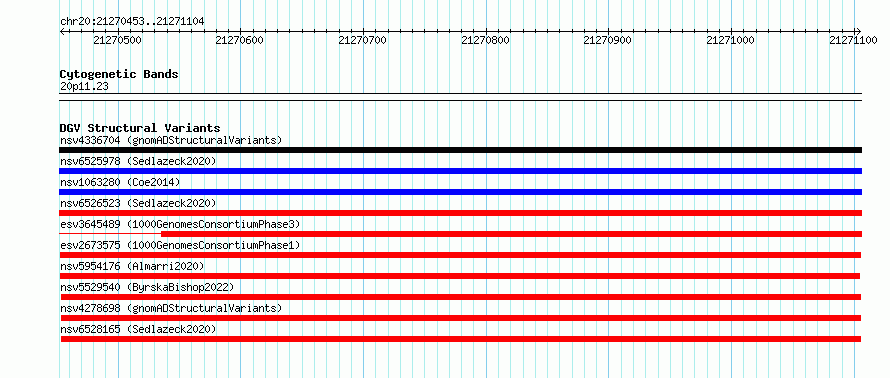Click ruler position 21271000
The height and width of the screenshot is (378, 890).
coord(731,40)
